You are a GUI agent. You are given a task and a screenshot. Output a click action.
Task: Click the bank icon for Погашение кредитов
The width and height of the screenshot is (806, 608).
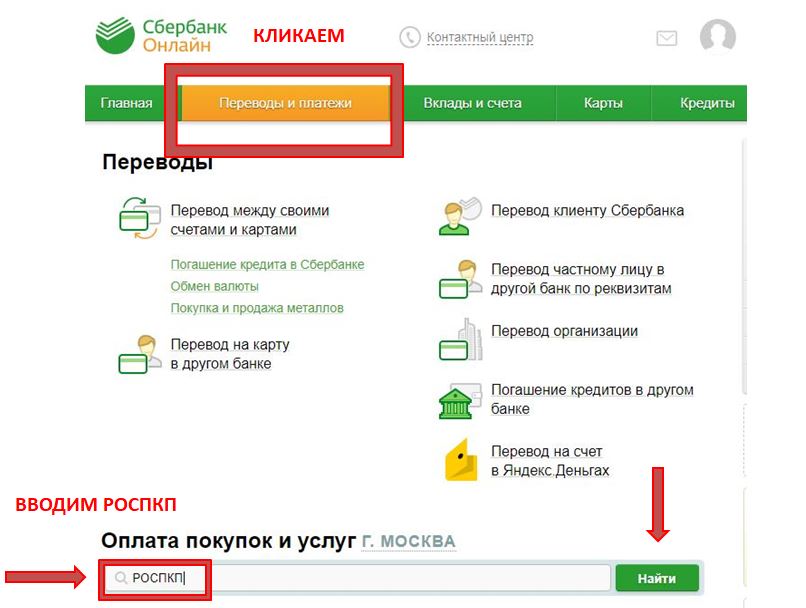click(460, 400)
